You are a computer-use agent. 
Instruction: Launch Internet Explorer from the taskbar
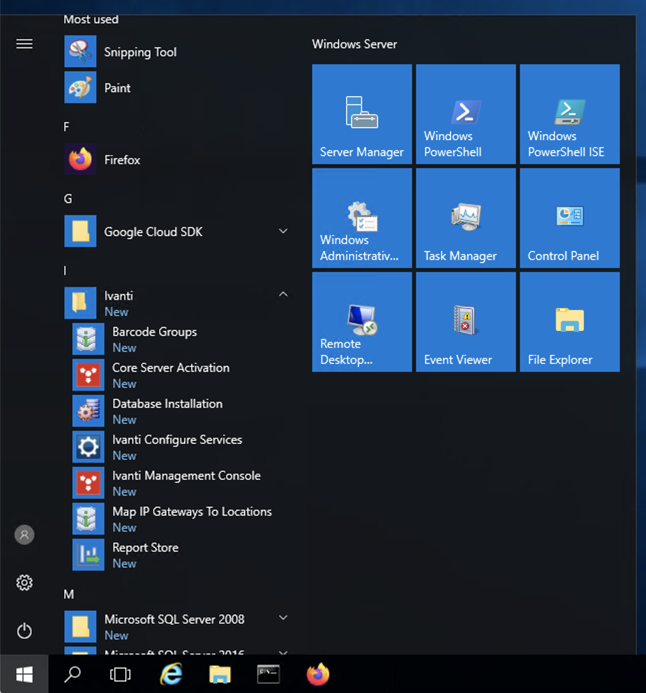click(x=171, y=674)
